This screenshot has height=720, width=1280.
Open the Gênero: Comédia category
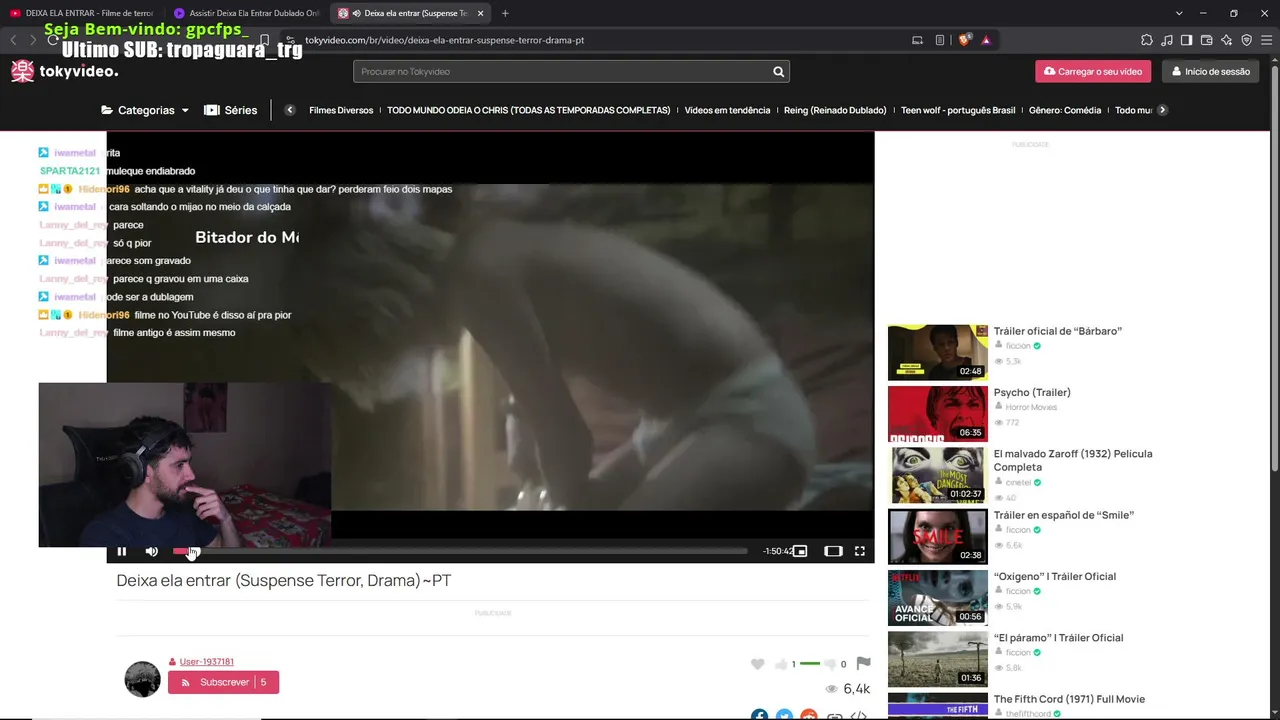click(x=1065, y=110)
